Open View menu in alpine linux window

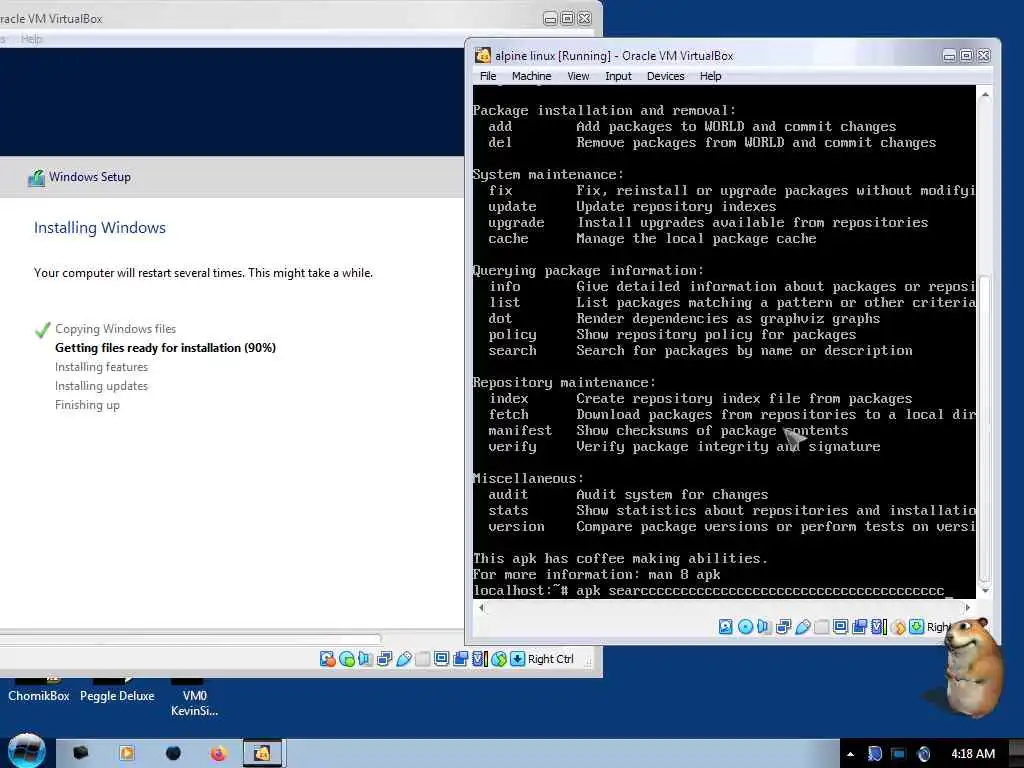pos(578,76)
